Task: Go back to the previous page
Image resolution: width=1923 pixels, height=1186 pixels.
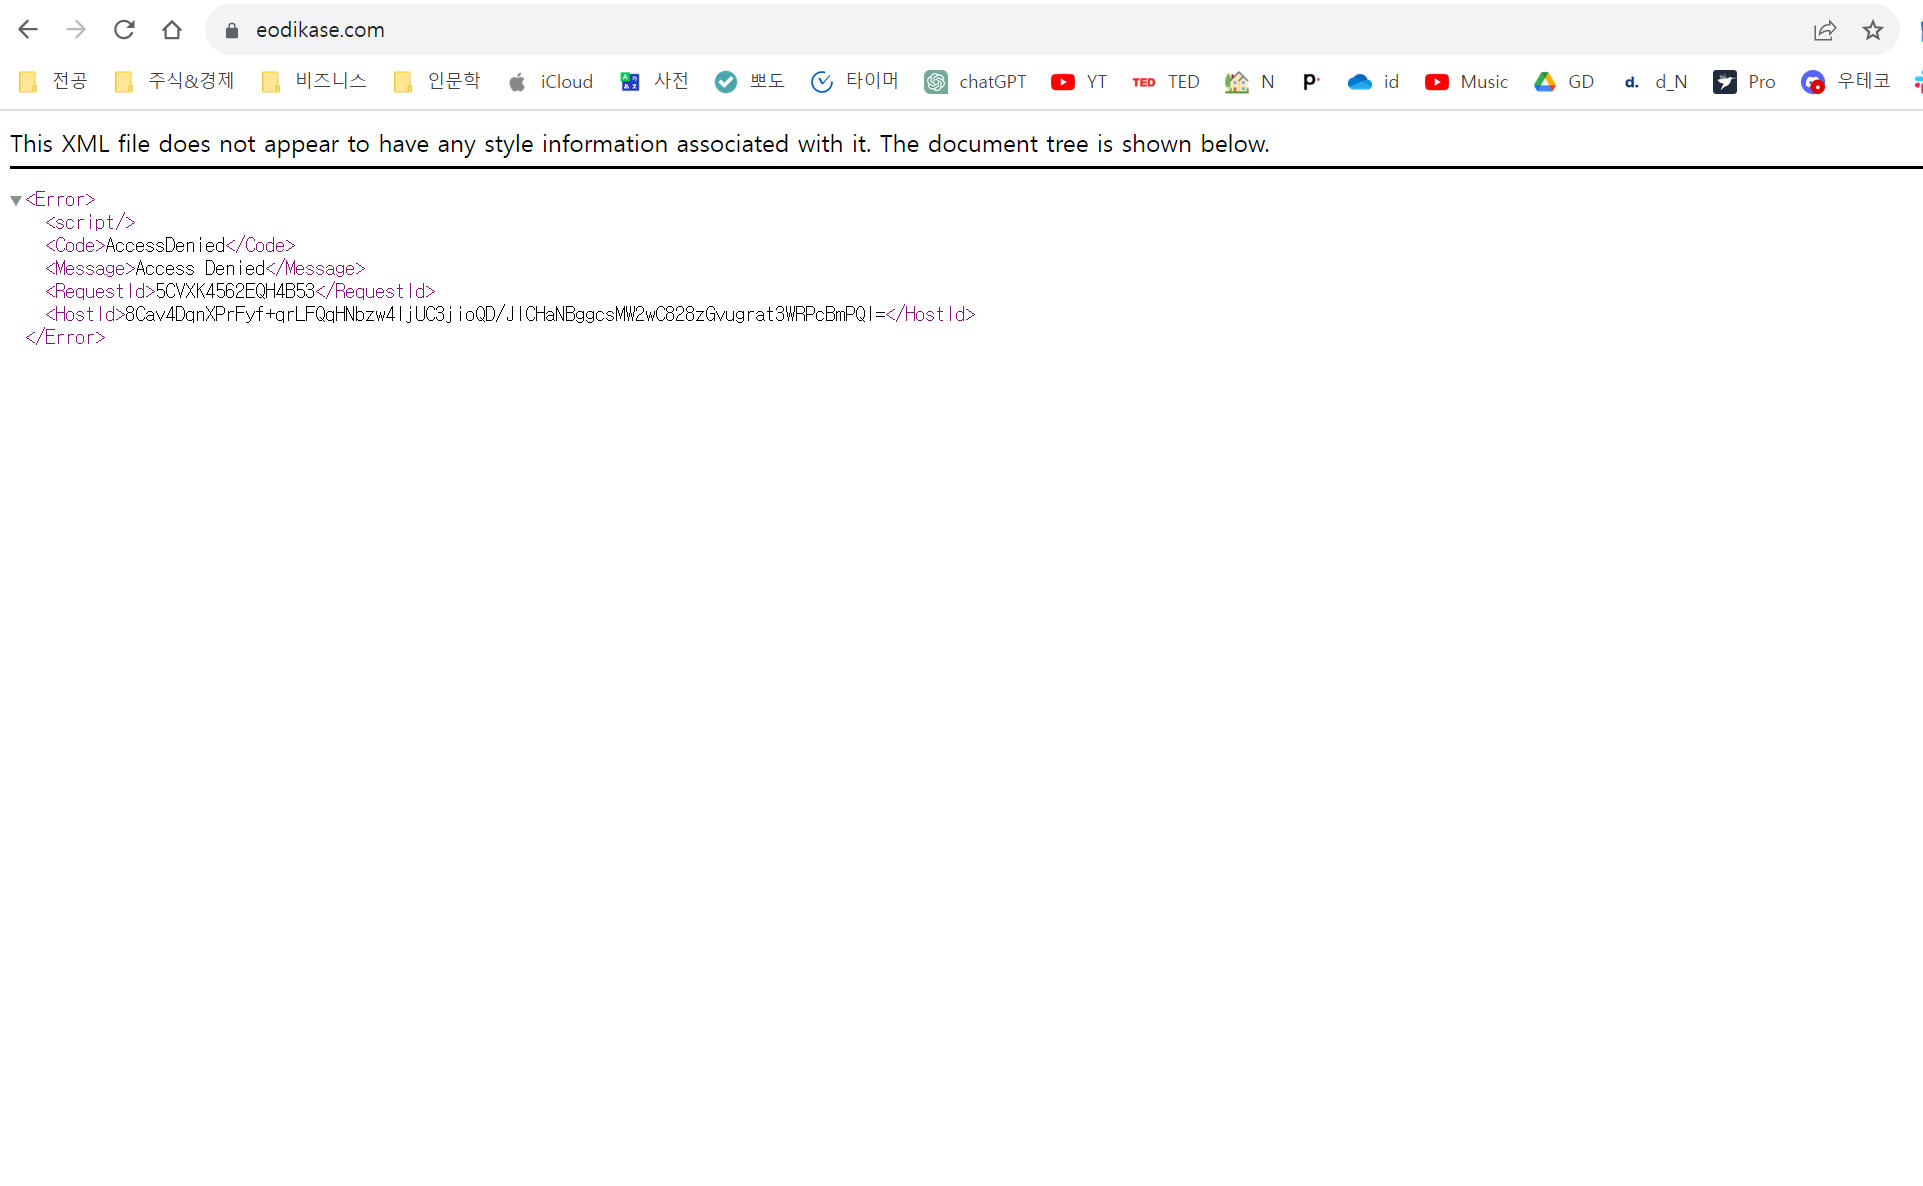Action: [x=28, y=30]
